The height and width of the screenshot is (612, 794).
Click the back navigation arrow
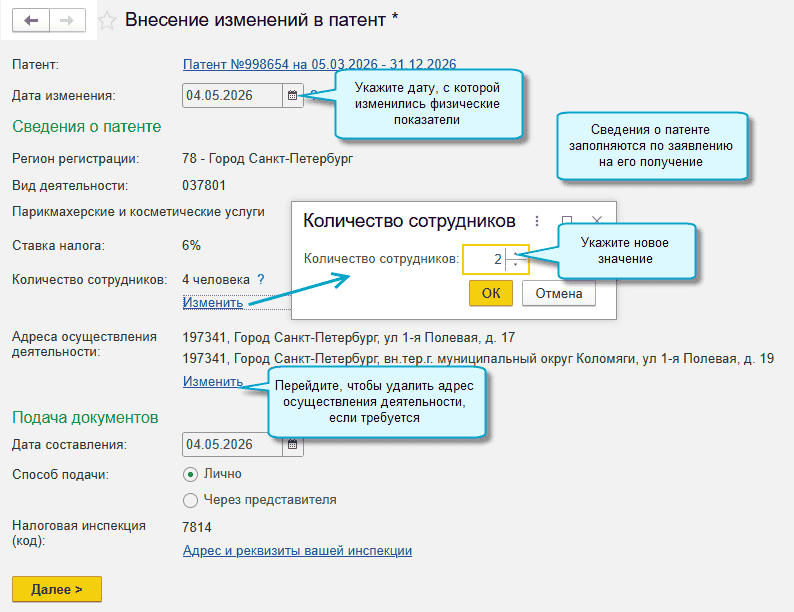[31, 21]
